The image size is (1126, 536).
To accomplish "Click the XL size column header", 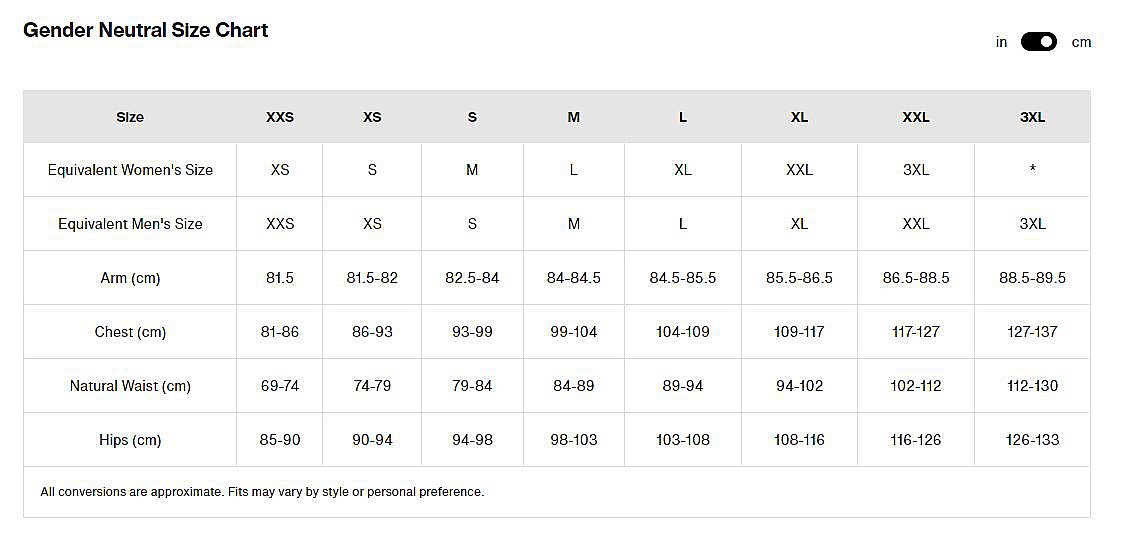I will coord(799,117).
